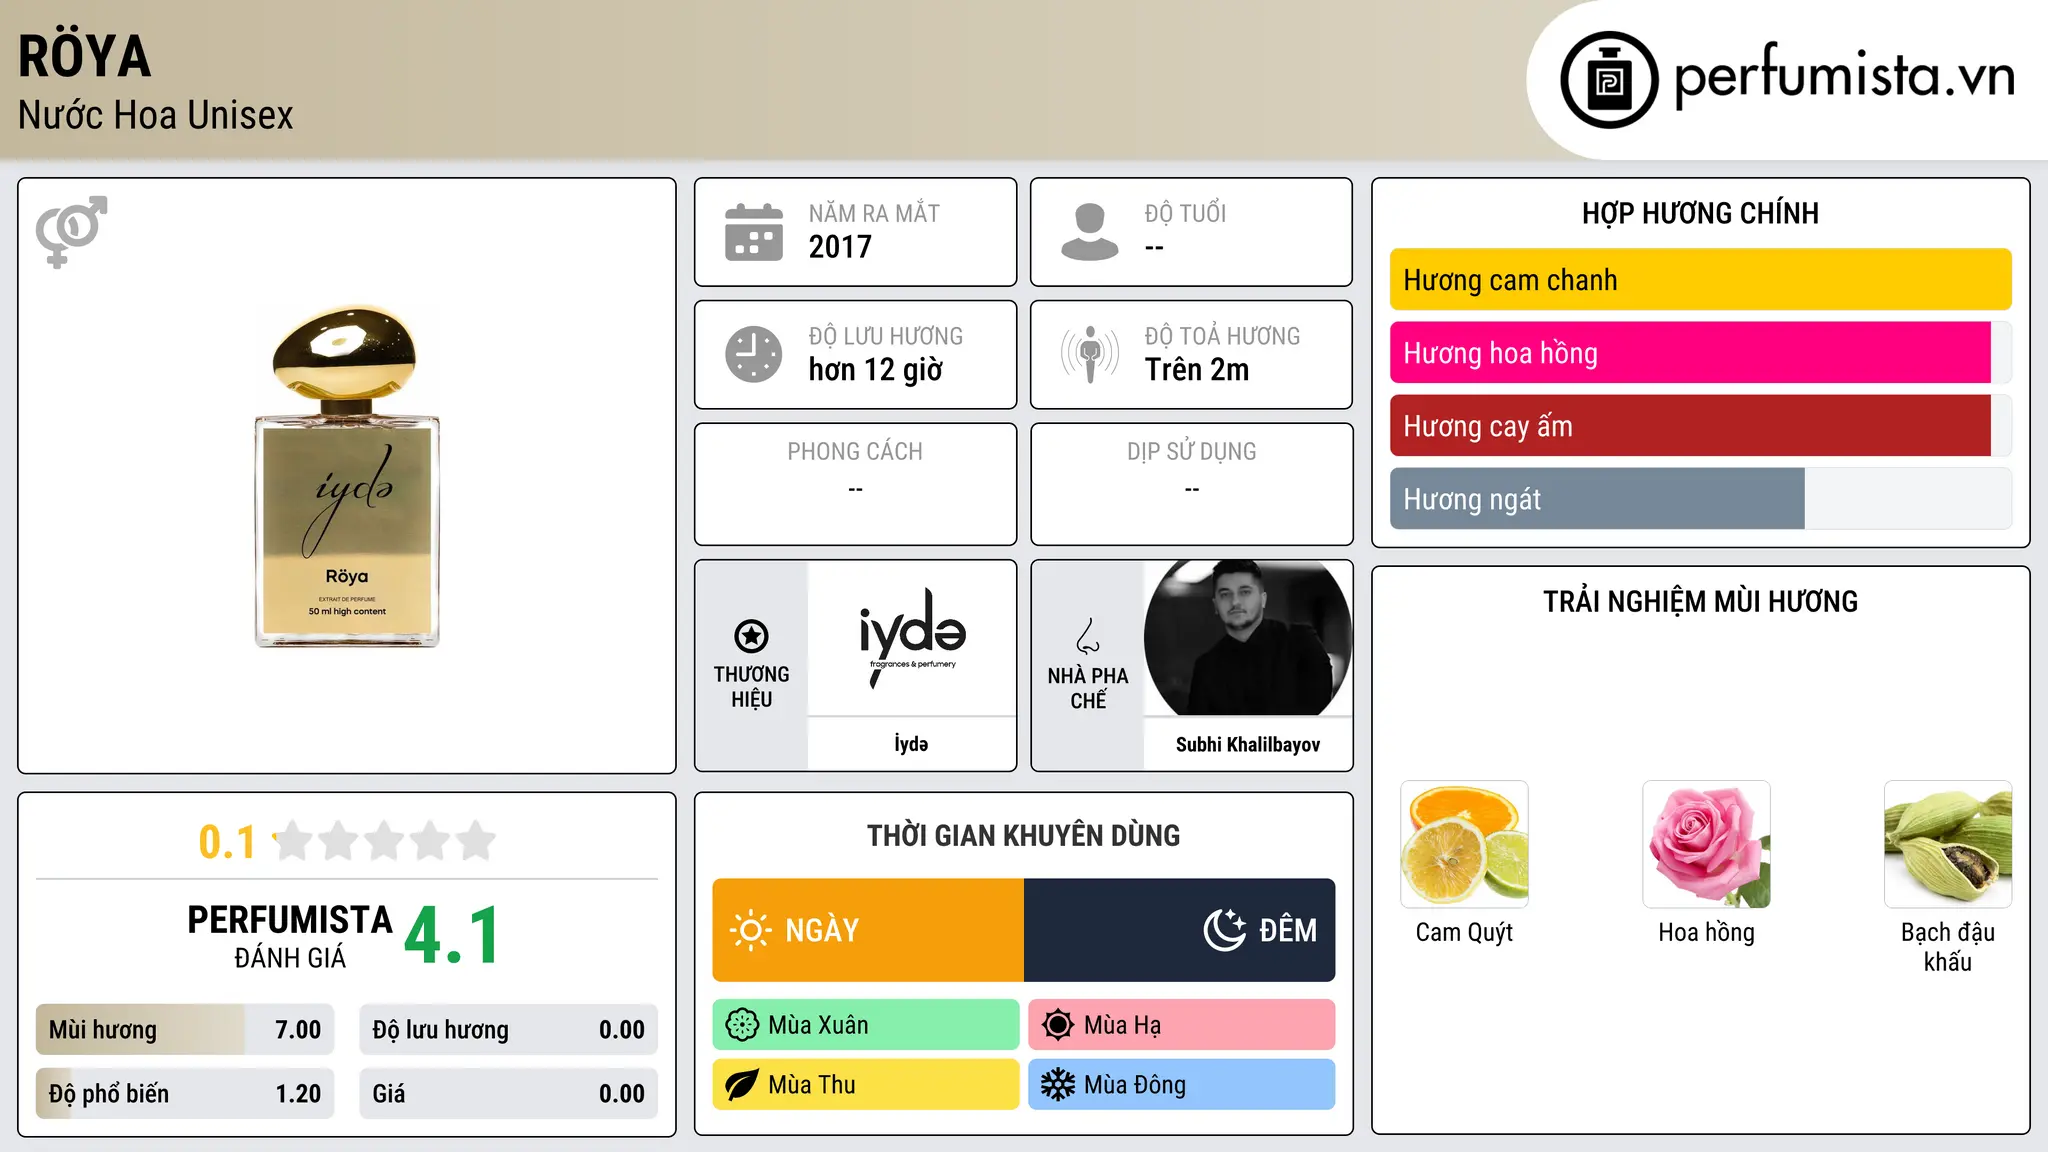Click the Giá score bar
Screen dimensions: 2048x1152
click(x=509, y=1094)
